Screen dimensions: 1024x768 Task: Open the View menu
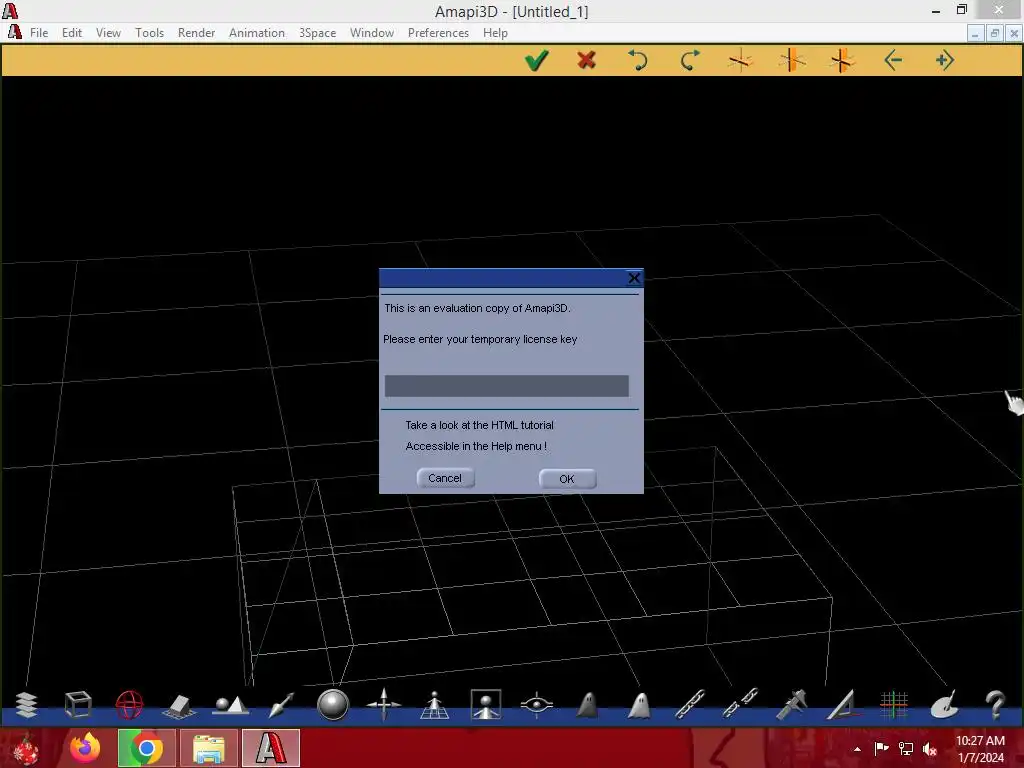coord(108,33)
